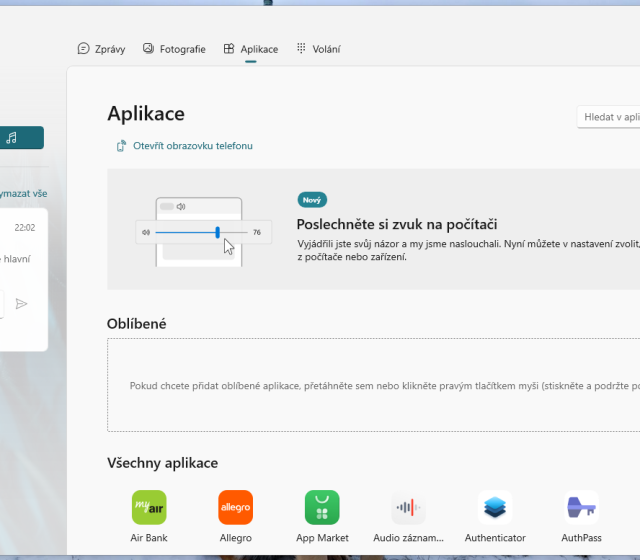The height and width of the screenshot is (560, 640).
Task: Launch the AuthPass app
Action: (x=581, y=507)
